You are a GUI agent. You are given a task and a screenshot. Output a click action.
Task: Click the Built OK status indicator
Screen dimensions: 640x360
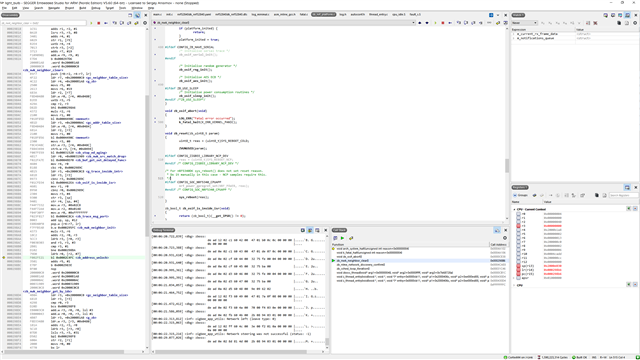pyautogui.click(x=579, y=357)
